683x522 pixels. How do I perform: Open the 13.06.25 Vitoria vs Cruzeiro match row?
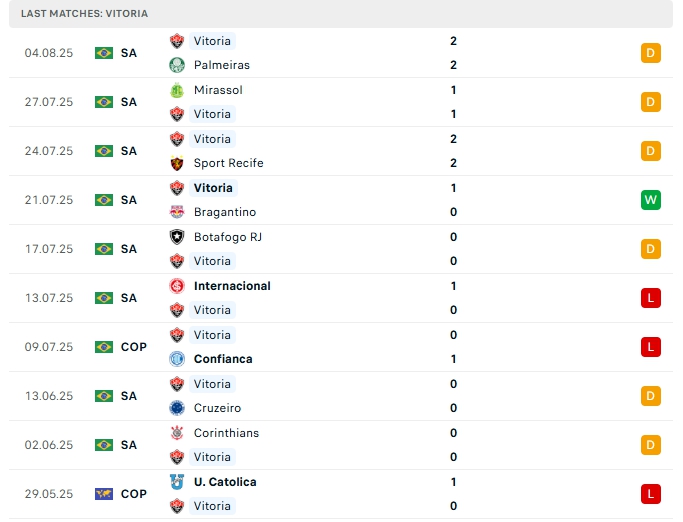click(340, 396)
